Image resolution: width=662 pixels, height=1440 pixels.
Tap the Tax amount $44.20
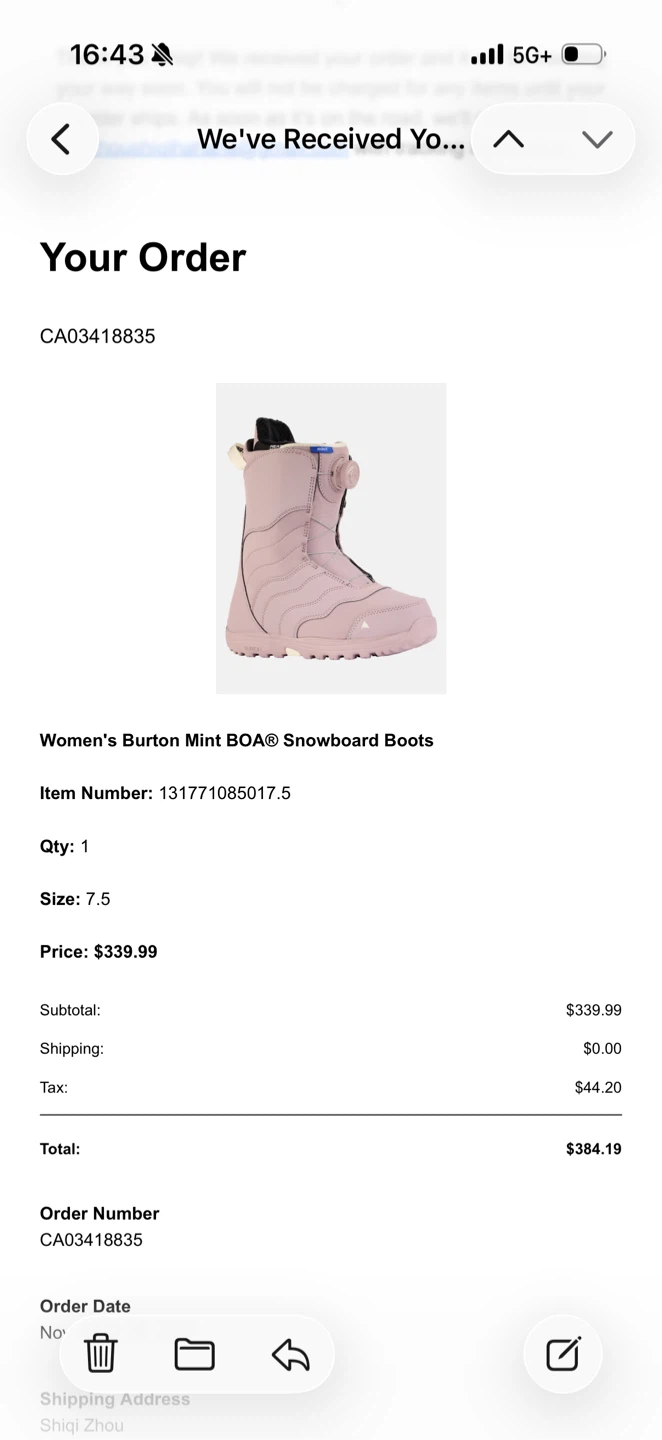click(598, 1087)
